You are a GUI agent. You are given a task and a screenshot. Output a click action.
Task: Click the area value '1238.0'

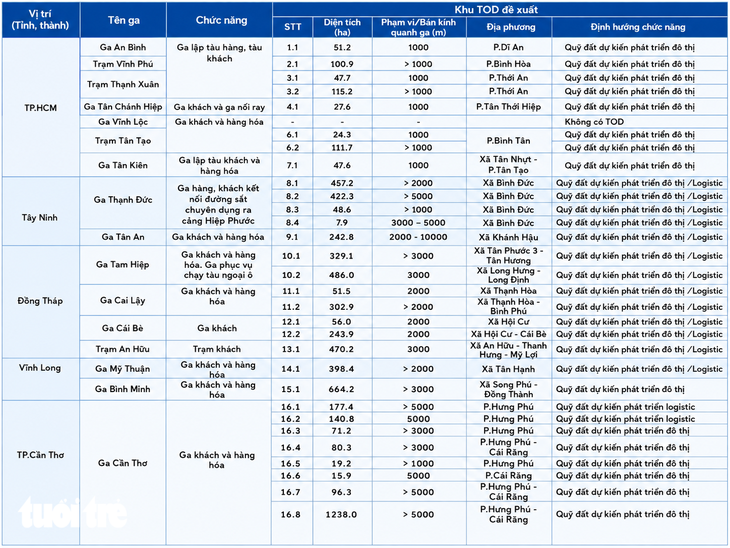click(x=341, y=514)
